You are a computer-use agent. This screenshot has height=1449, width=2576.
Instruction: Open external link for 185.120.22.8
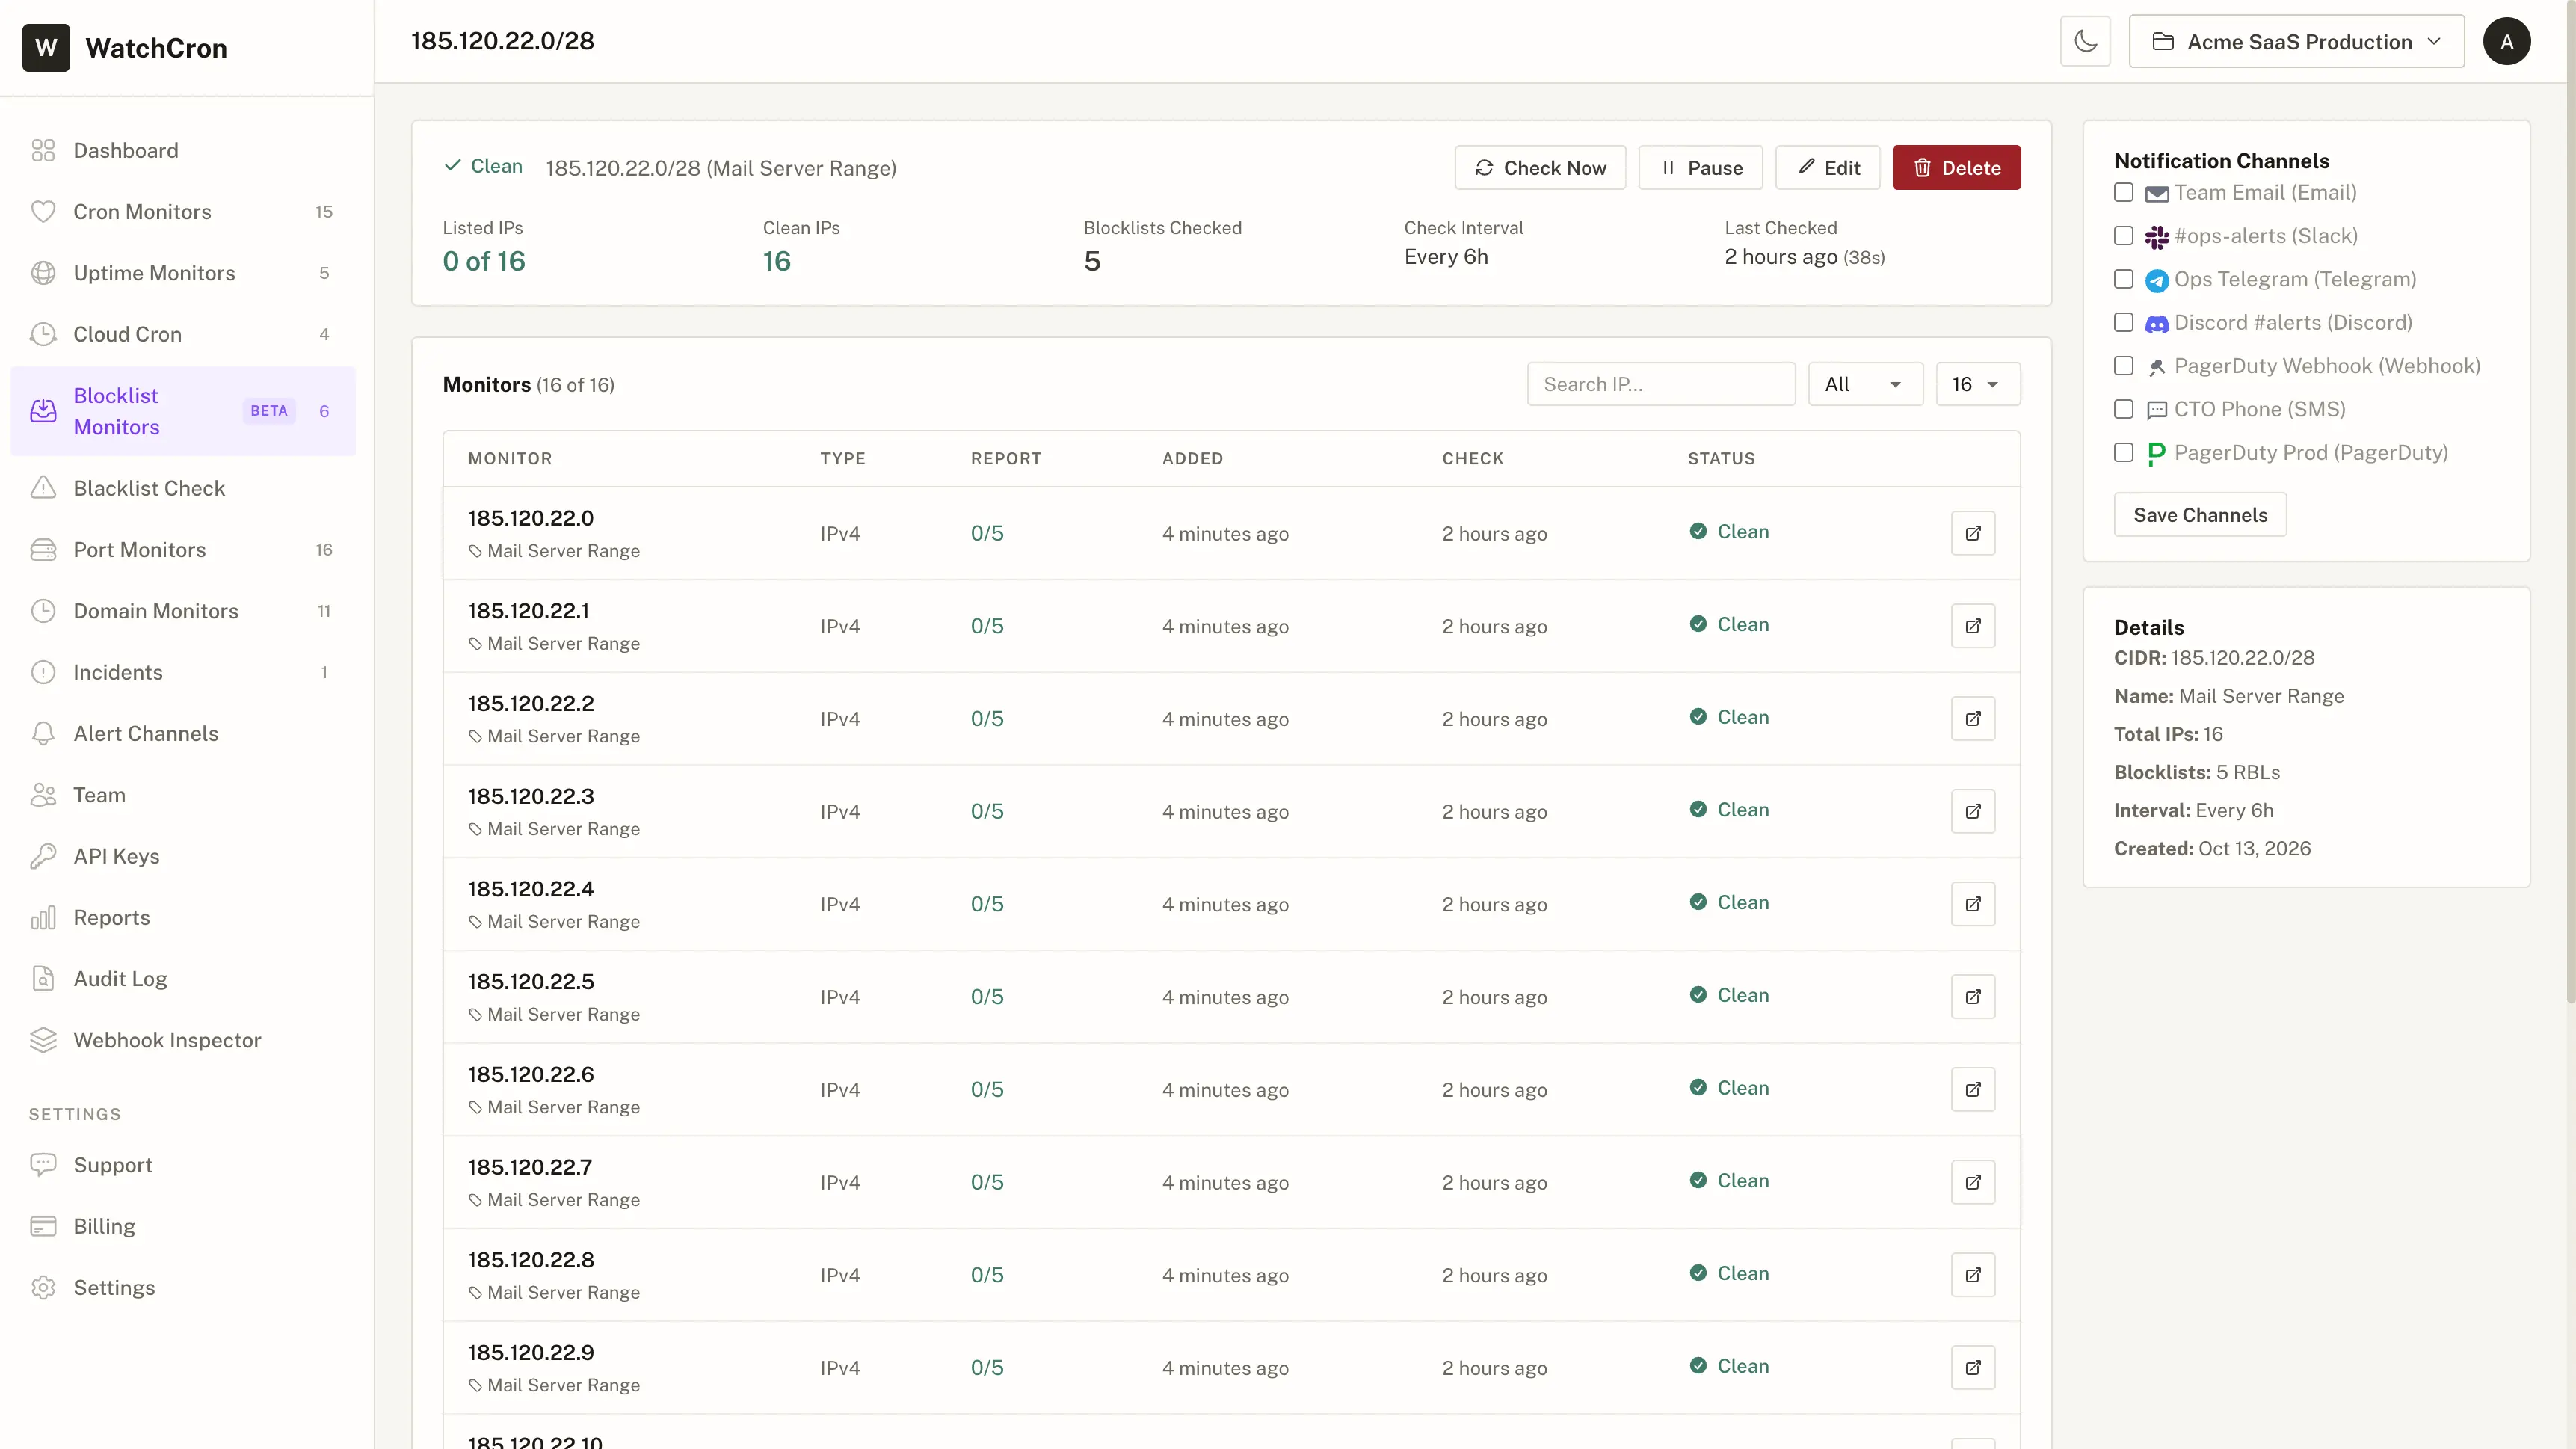coord(1973,1275)
